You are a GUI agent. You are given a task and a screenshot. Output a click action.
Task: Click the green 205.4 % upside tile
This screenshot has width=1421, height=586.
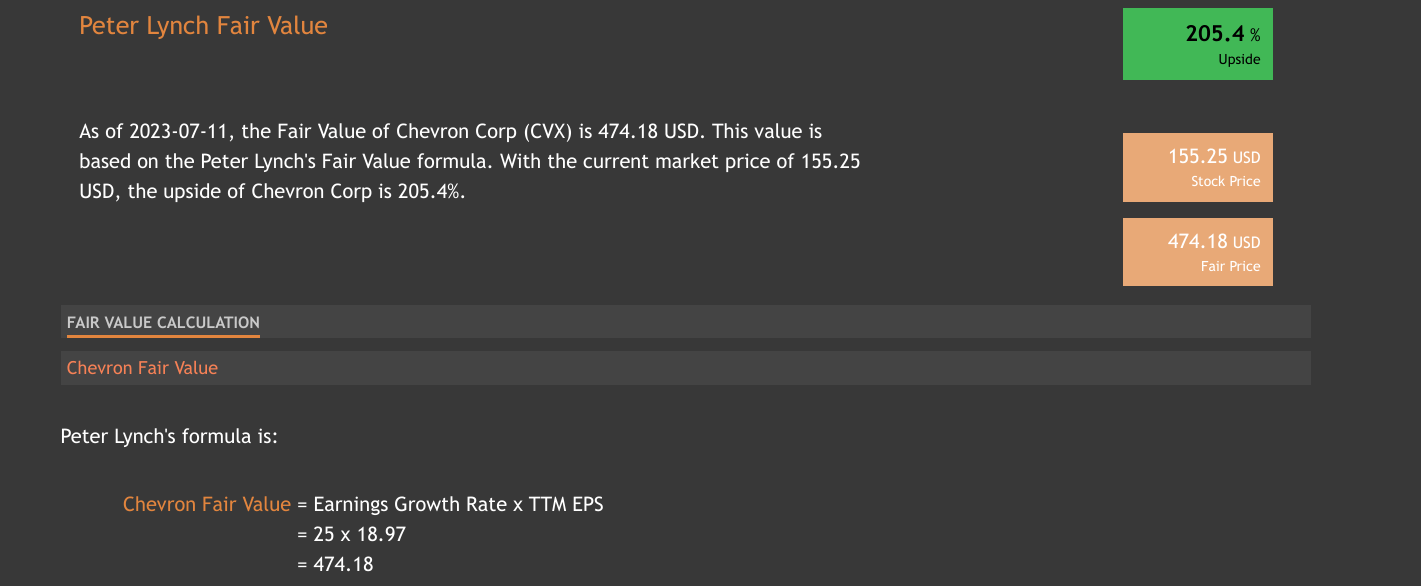click(1197, 44)
